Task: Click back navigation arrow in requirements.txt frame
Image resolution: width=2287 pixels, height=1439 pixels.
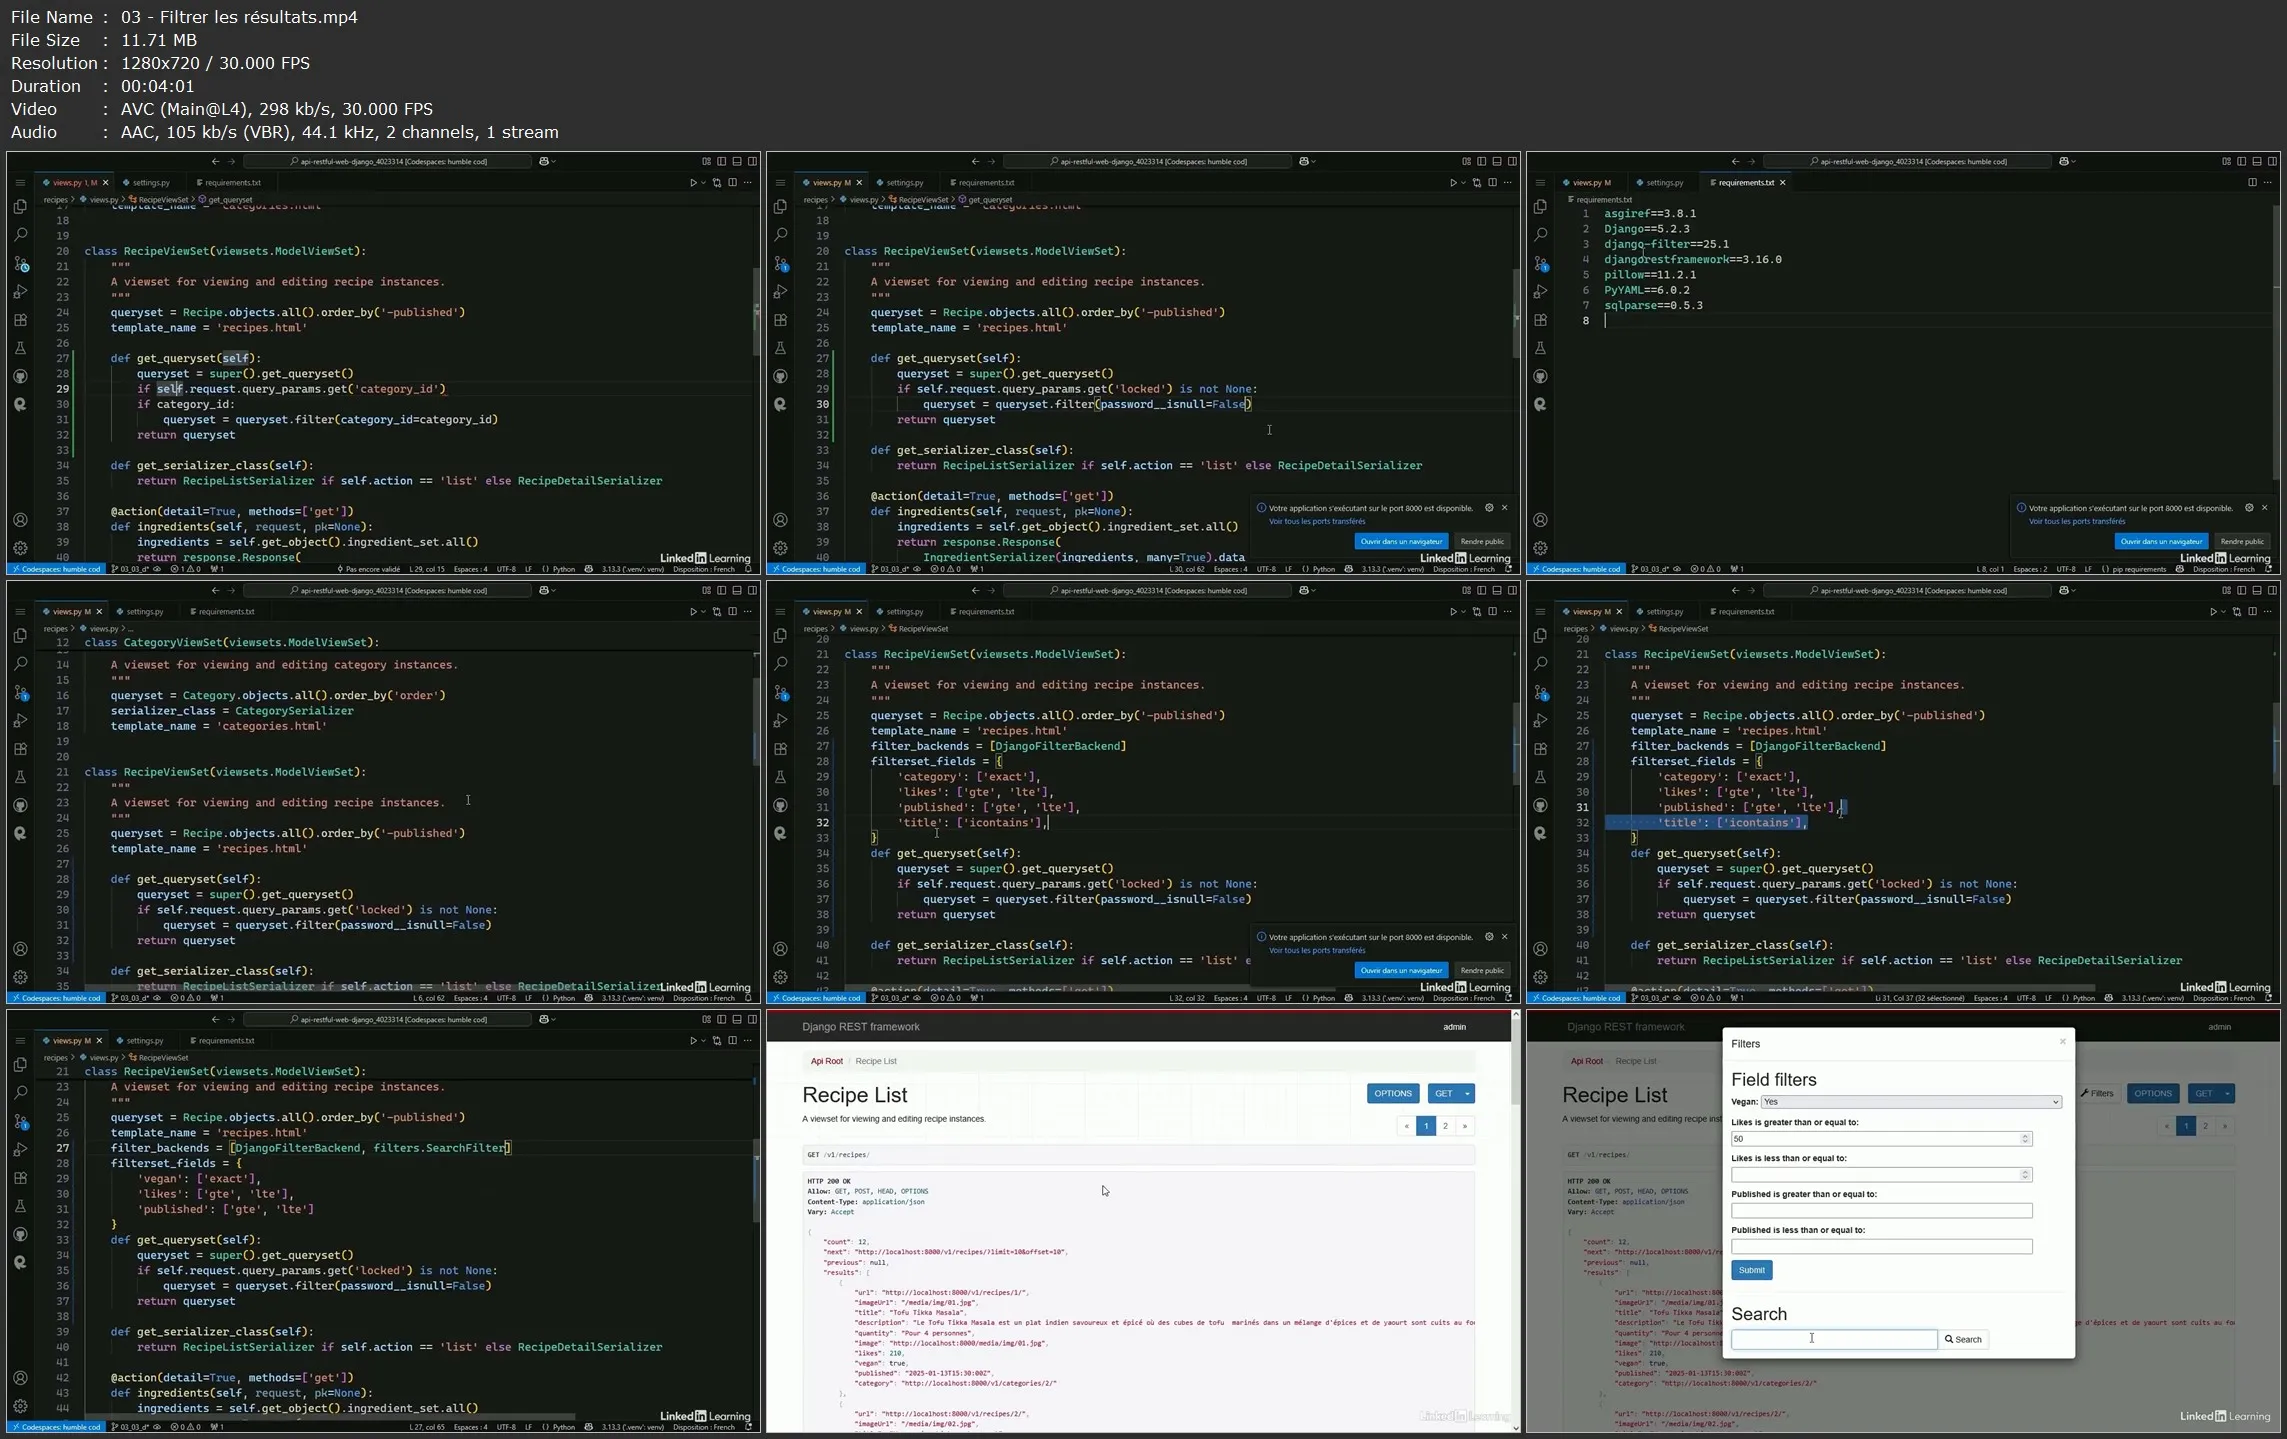Action: (1735, 161)
